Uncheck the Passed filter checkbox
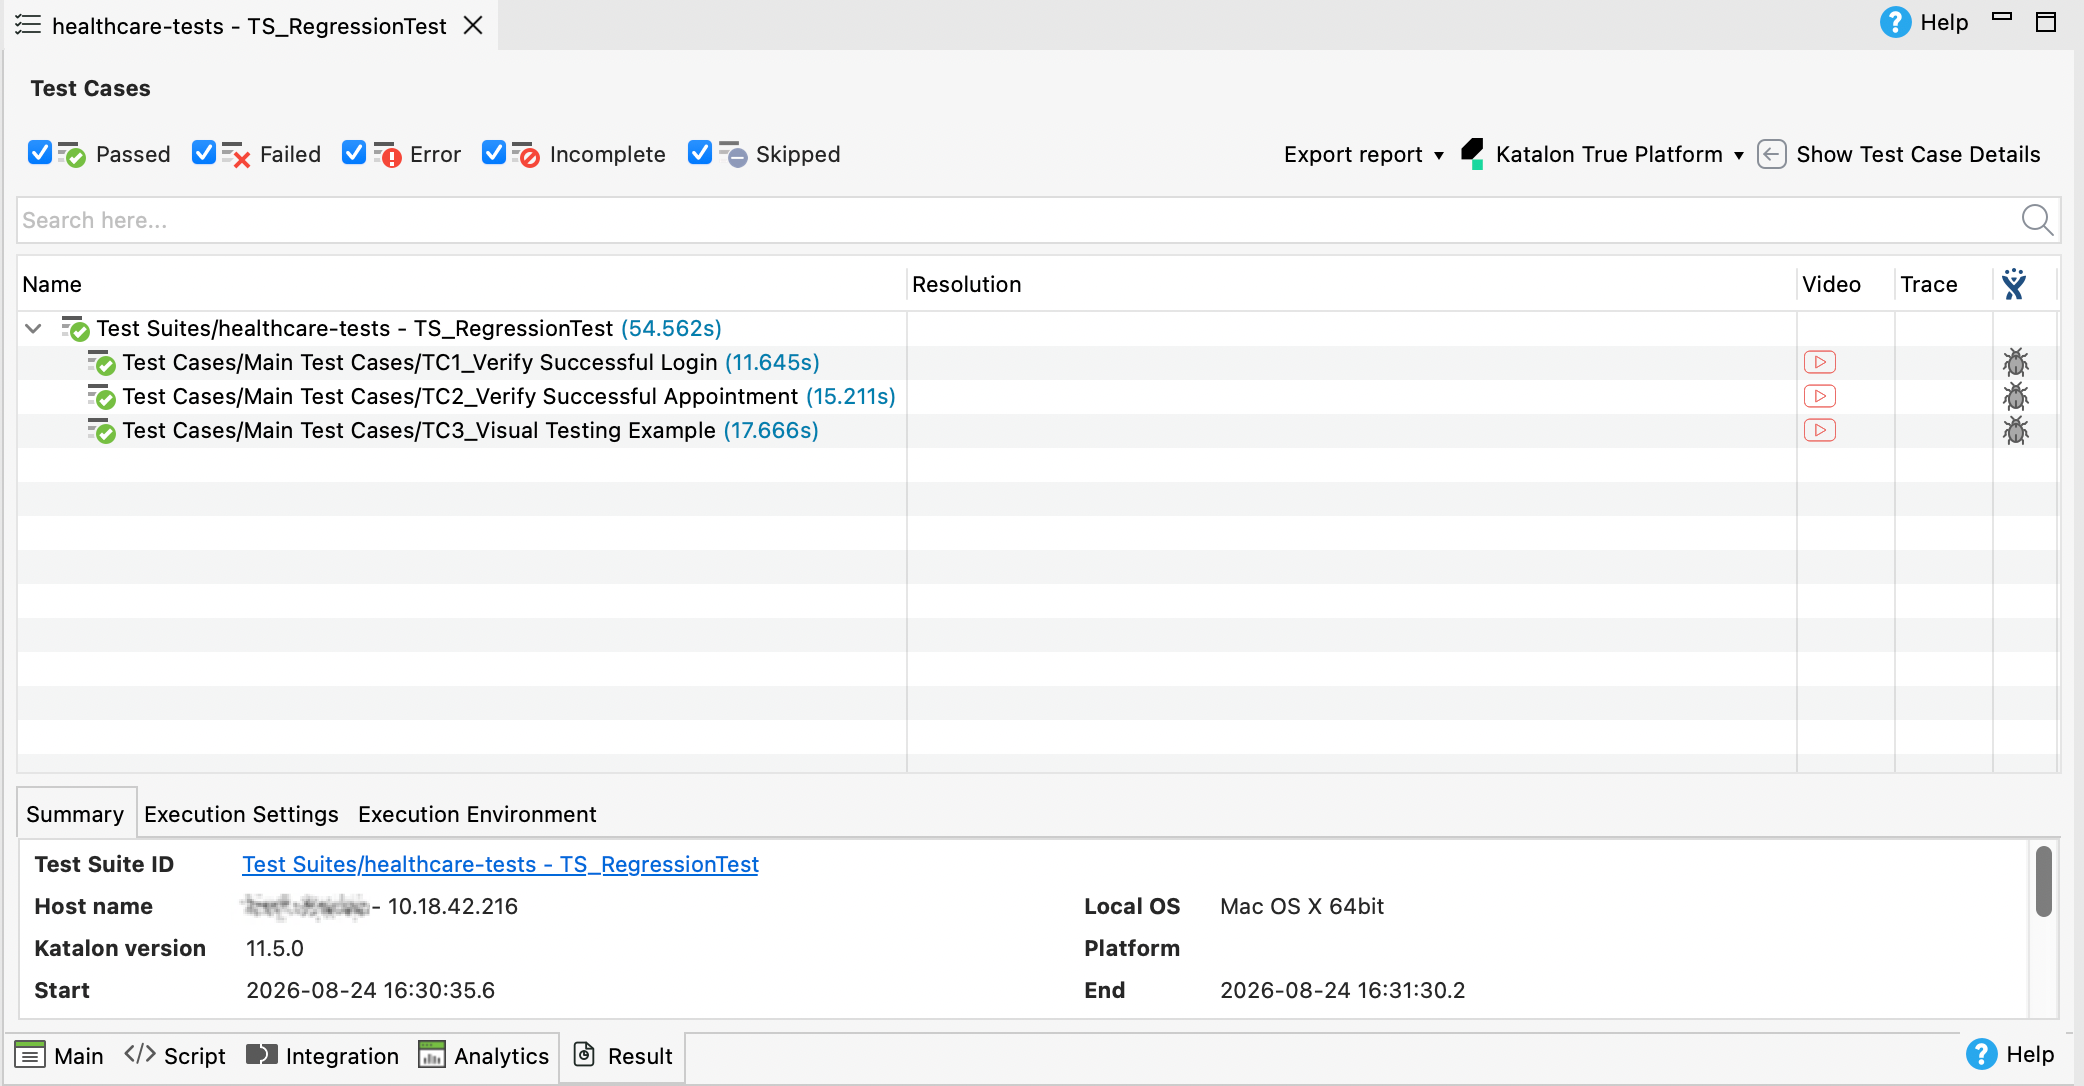2084x1086 pixels. pos(40,152)
